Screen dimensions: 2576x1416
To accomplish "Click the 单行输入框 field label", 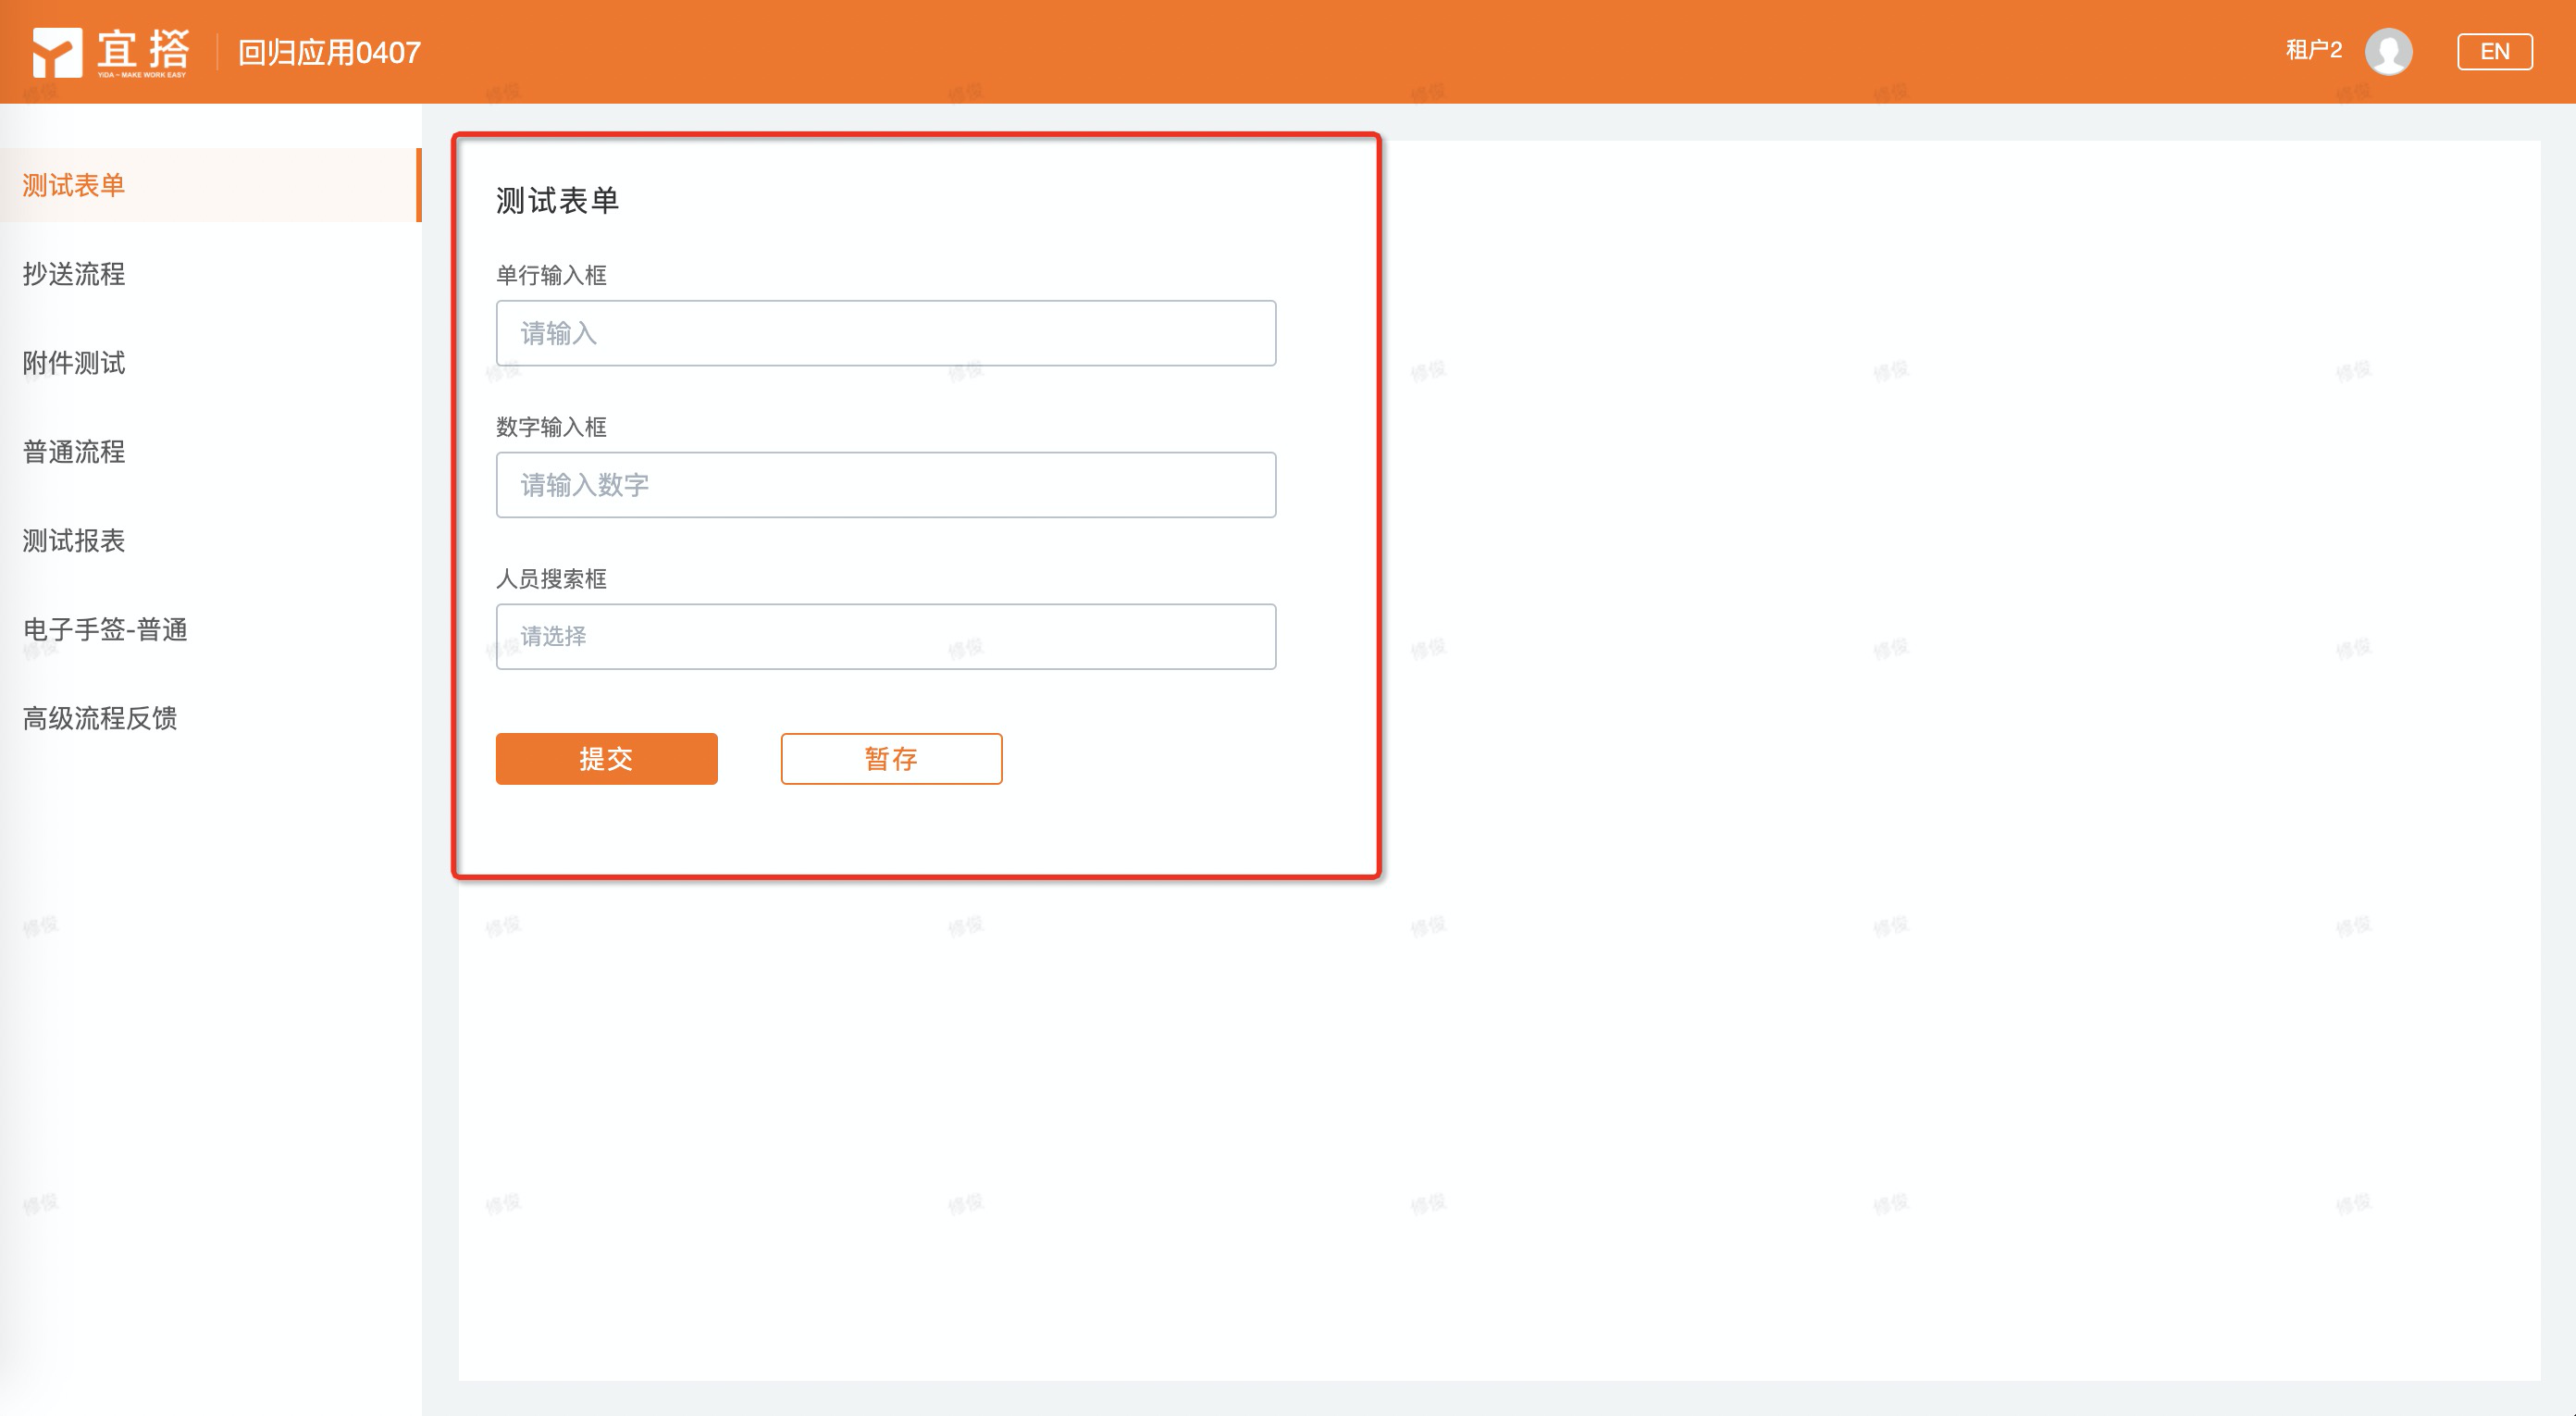I will pos(551,275).
